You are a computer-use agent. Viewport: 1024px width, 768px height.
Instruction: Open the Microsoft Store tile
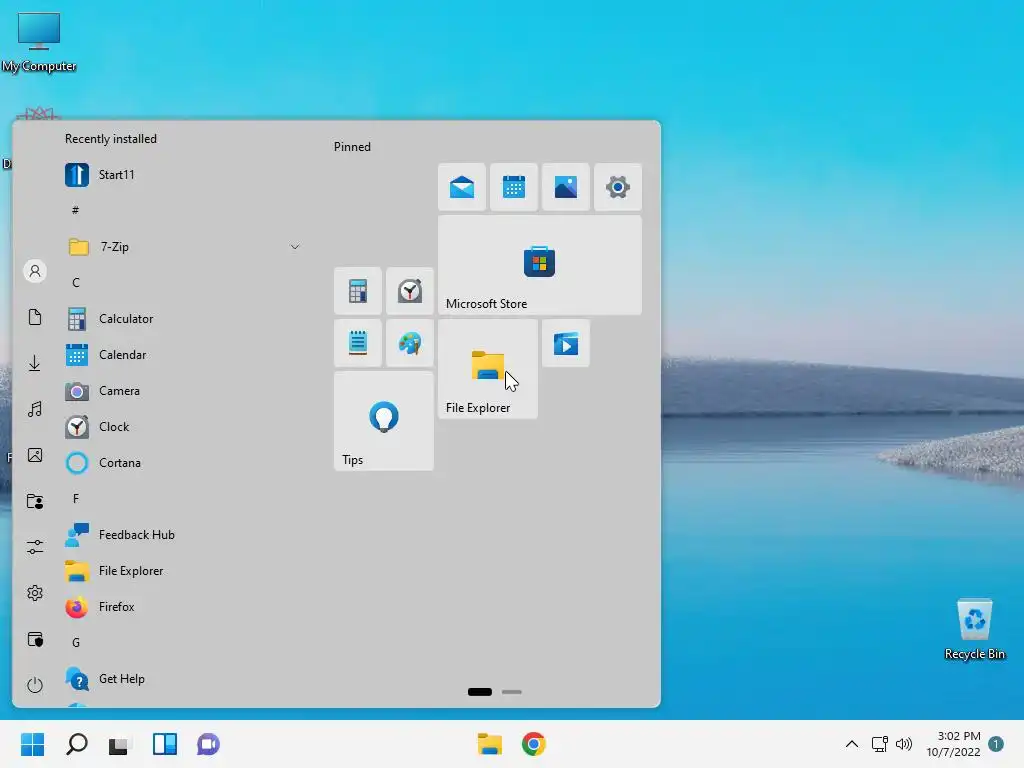[x=540, y=265]
